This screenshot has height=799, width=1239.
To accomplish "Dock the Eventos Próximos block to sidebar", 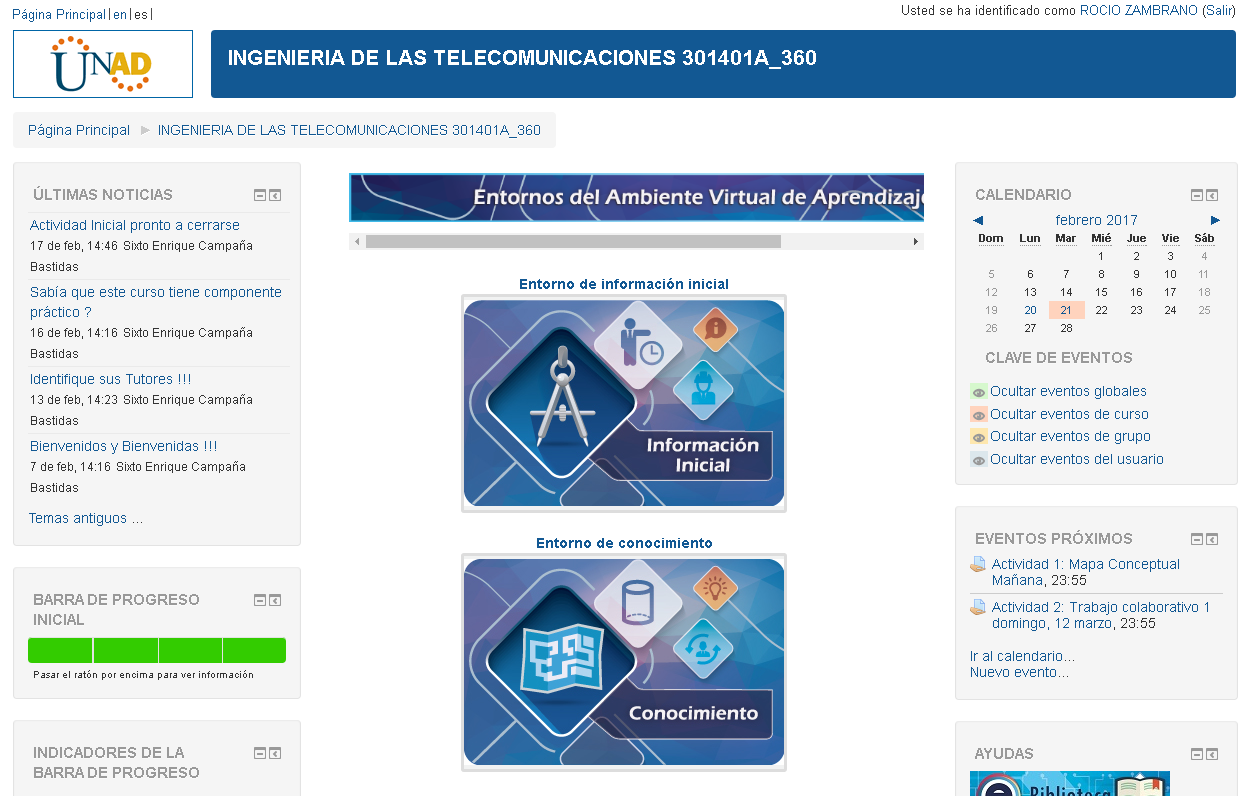I will (x=1212, y=539).
